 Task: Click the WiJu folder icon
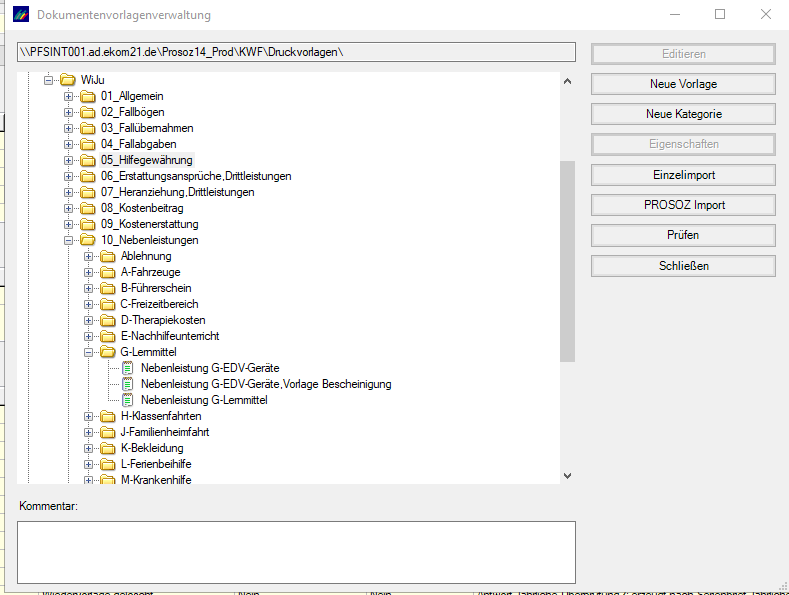click(68, 80)
